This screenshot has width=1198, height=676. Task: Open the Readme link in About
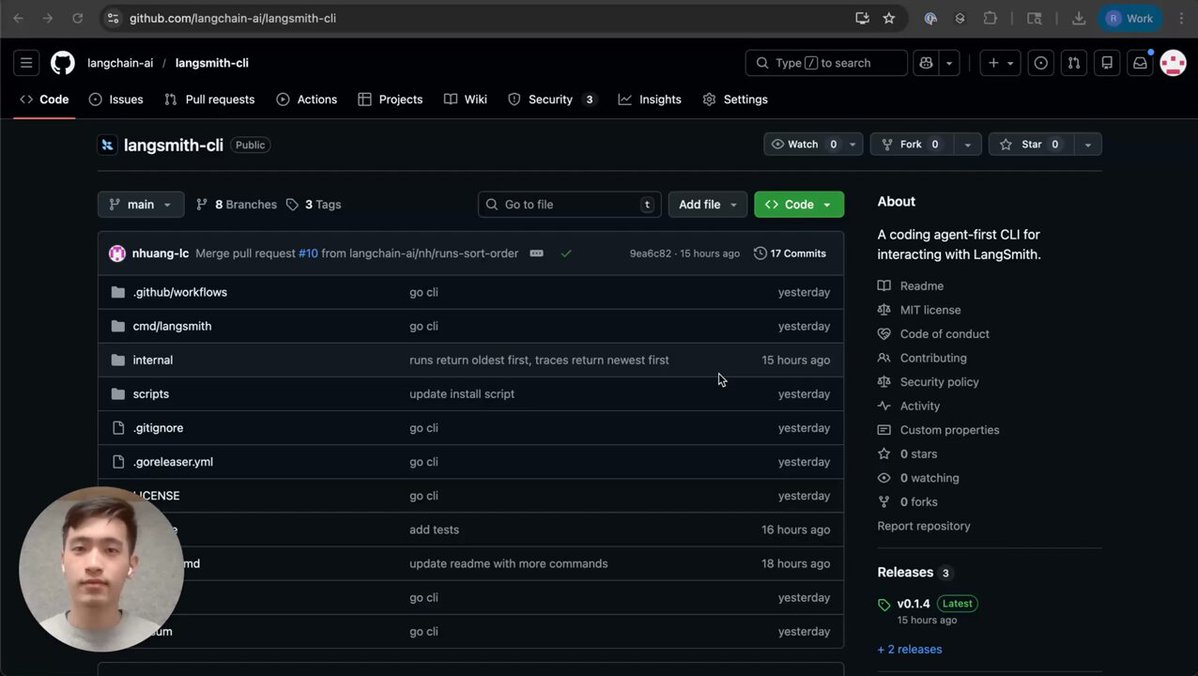click(x=921, y=286)
